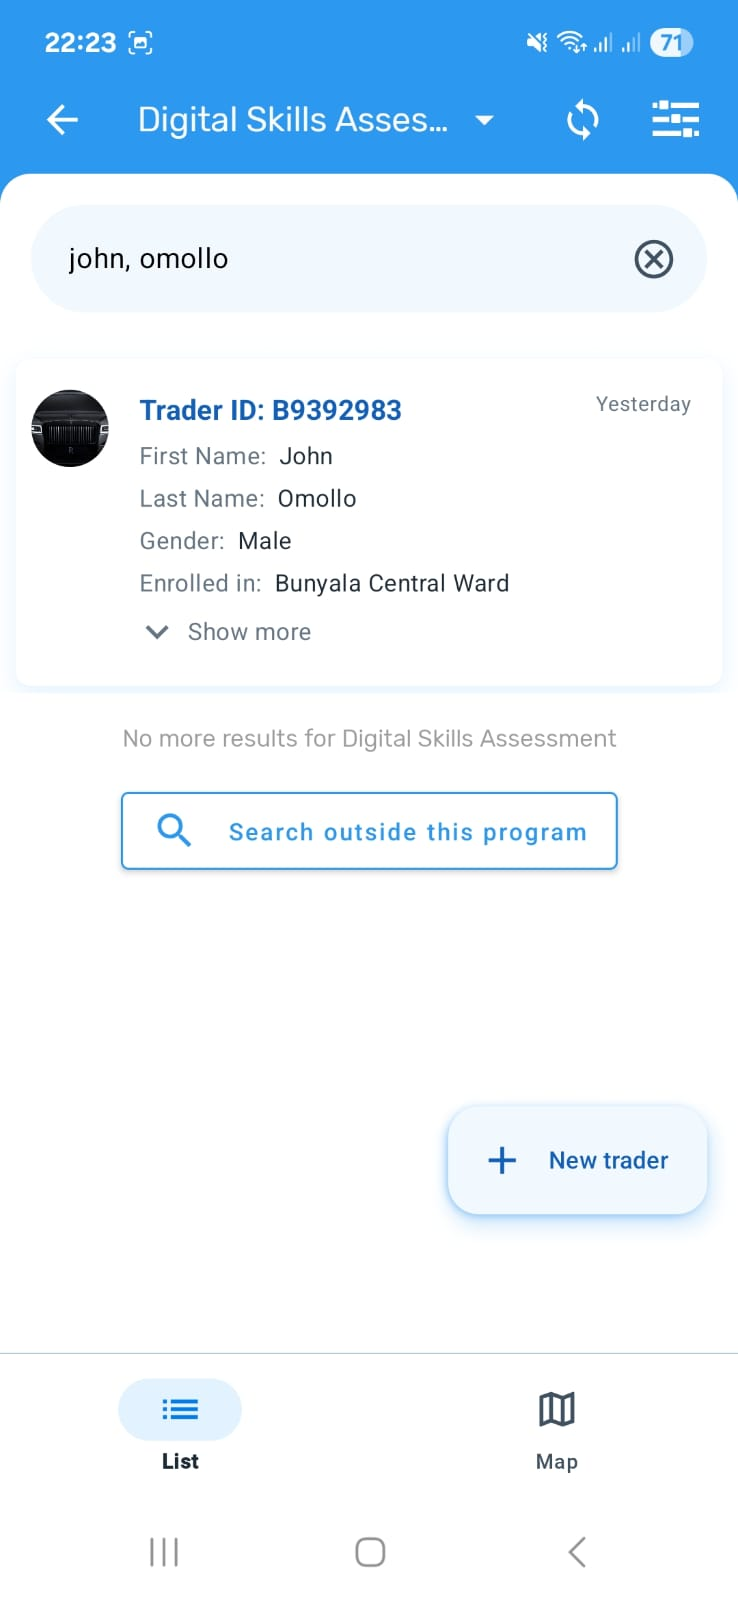Open the filter options icon top right

coord(675,119)
